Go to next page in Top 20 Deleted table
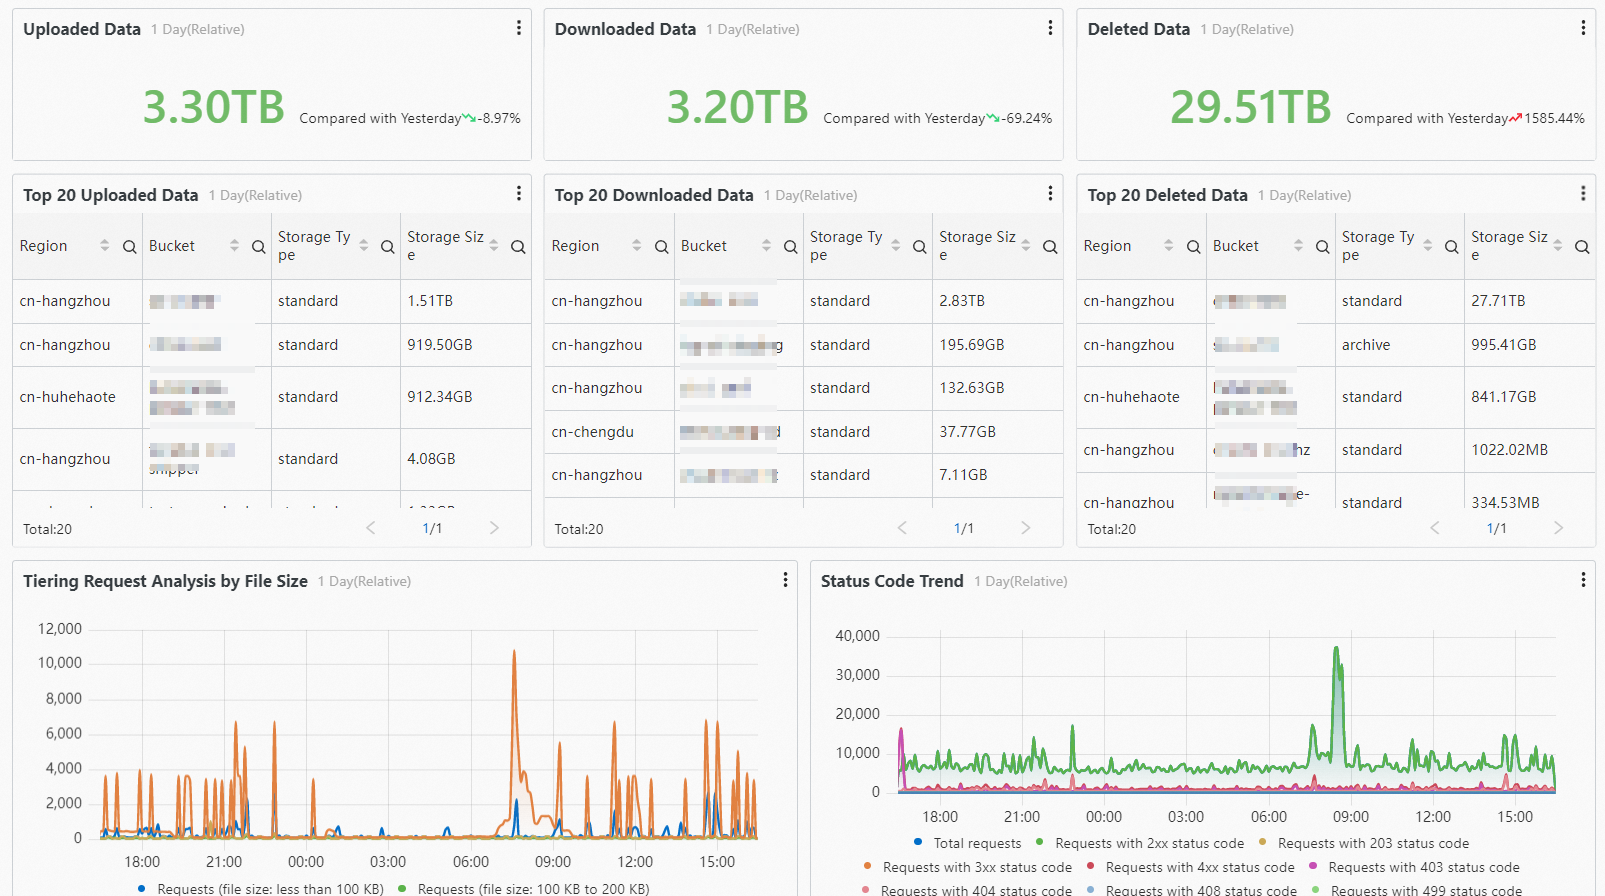The width and height of the screenshot is (1605, 896). 1558,528
